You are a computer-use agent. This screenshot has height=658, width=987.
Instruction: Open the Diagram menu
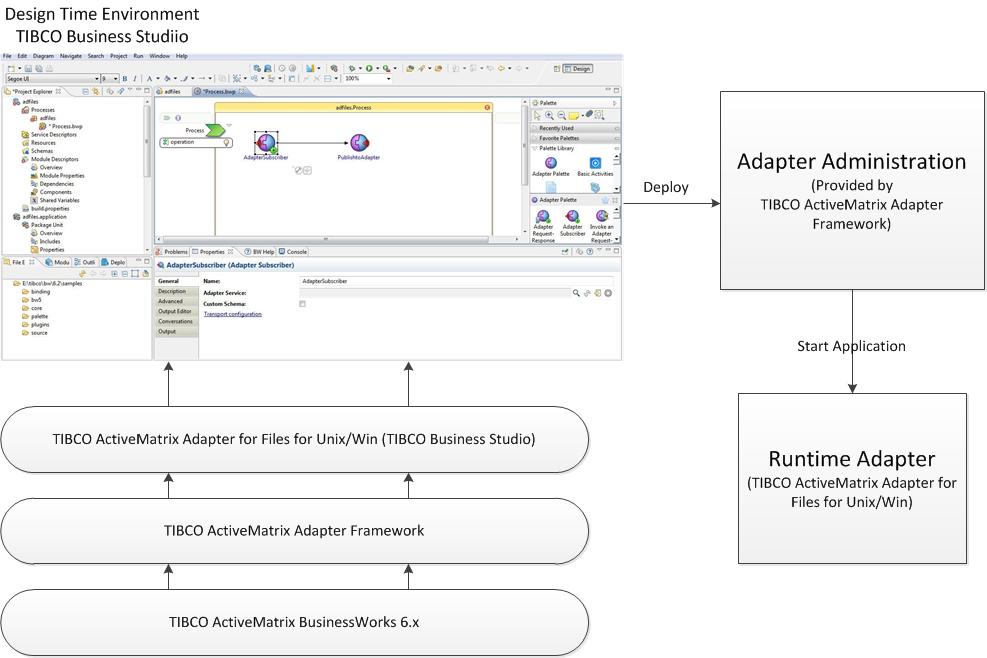(43, 56)
